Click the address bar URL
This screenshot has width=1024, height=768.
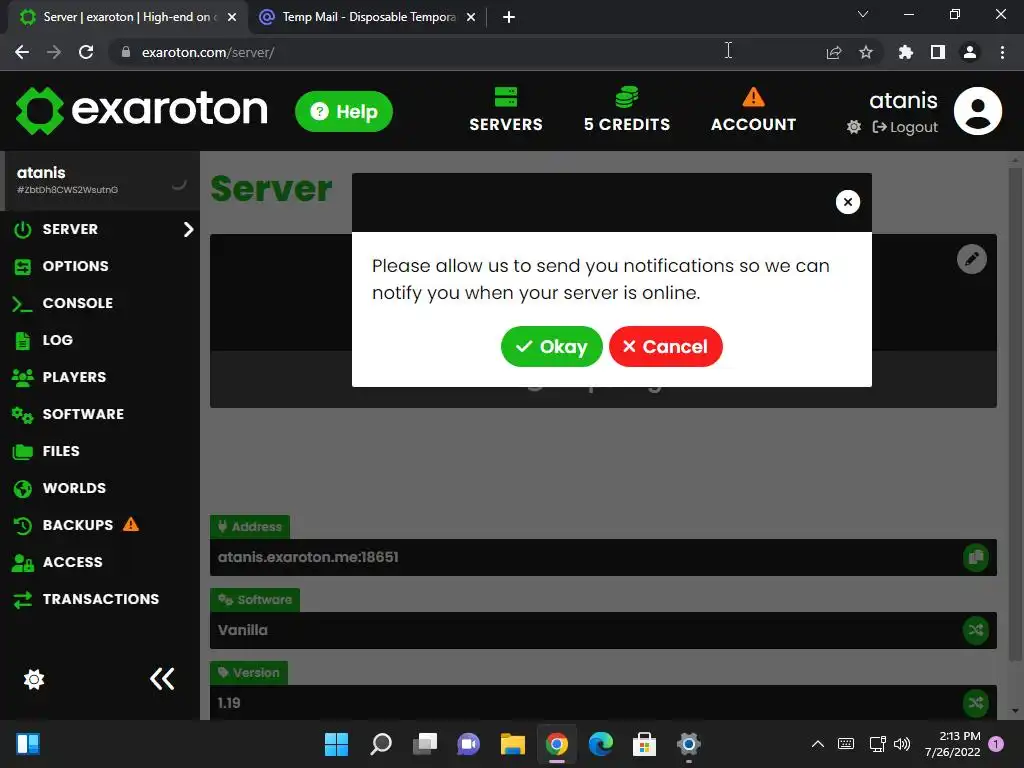(208, 52)
